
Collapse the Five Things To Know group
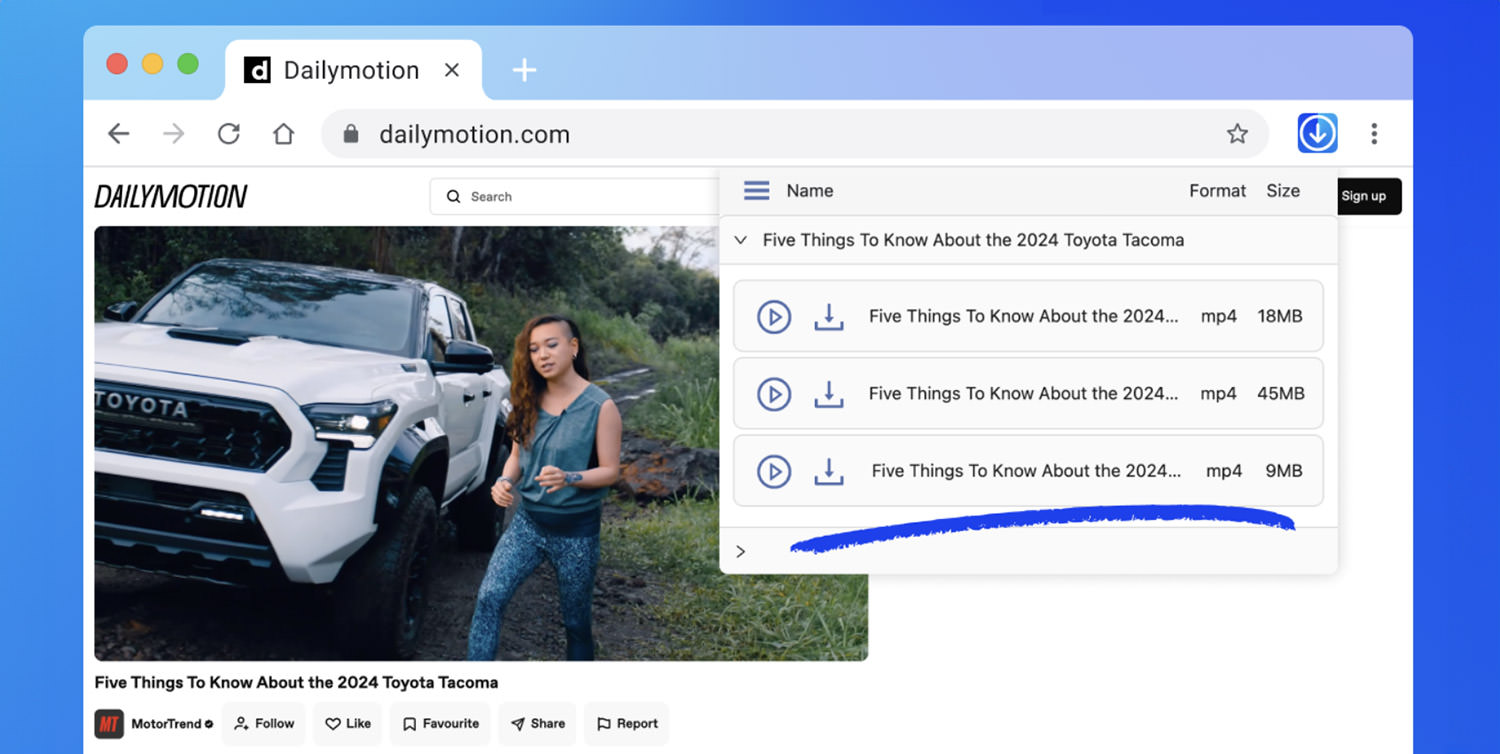tap(741, 240)
